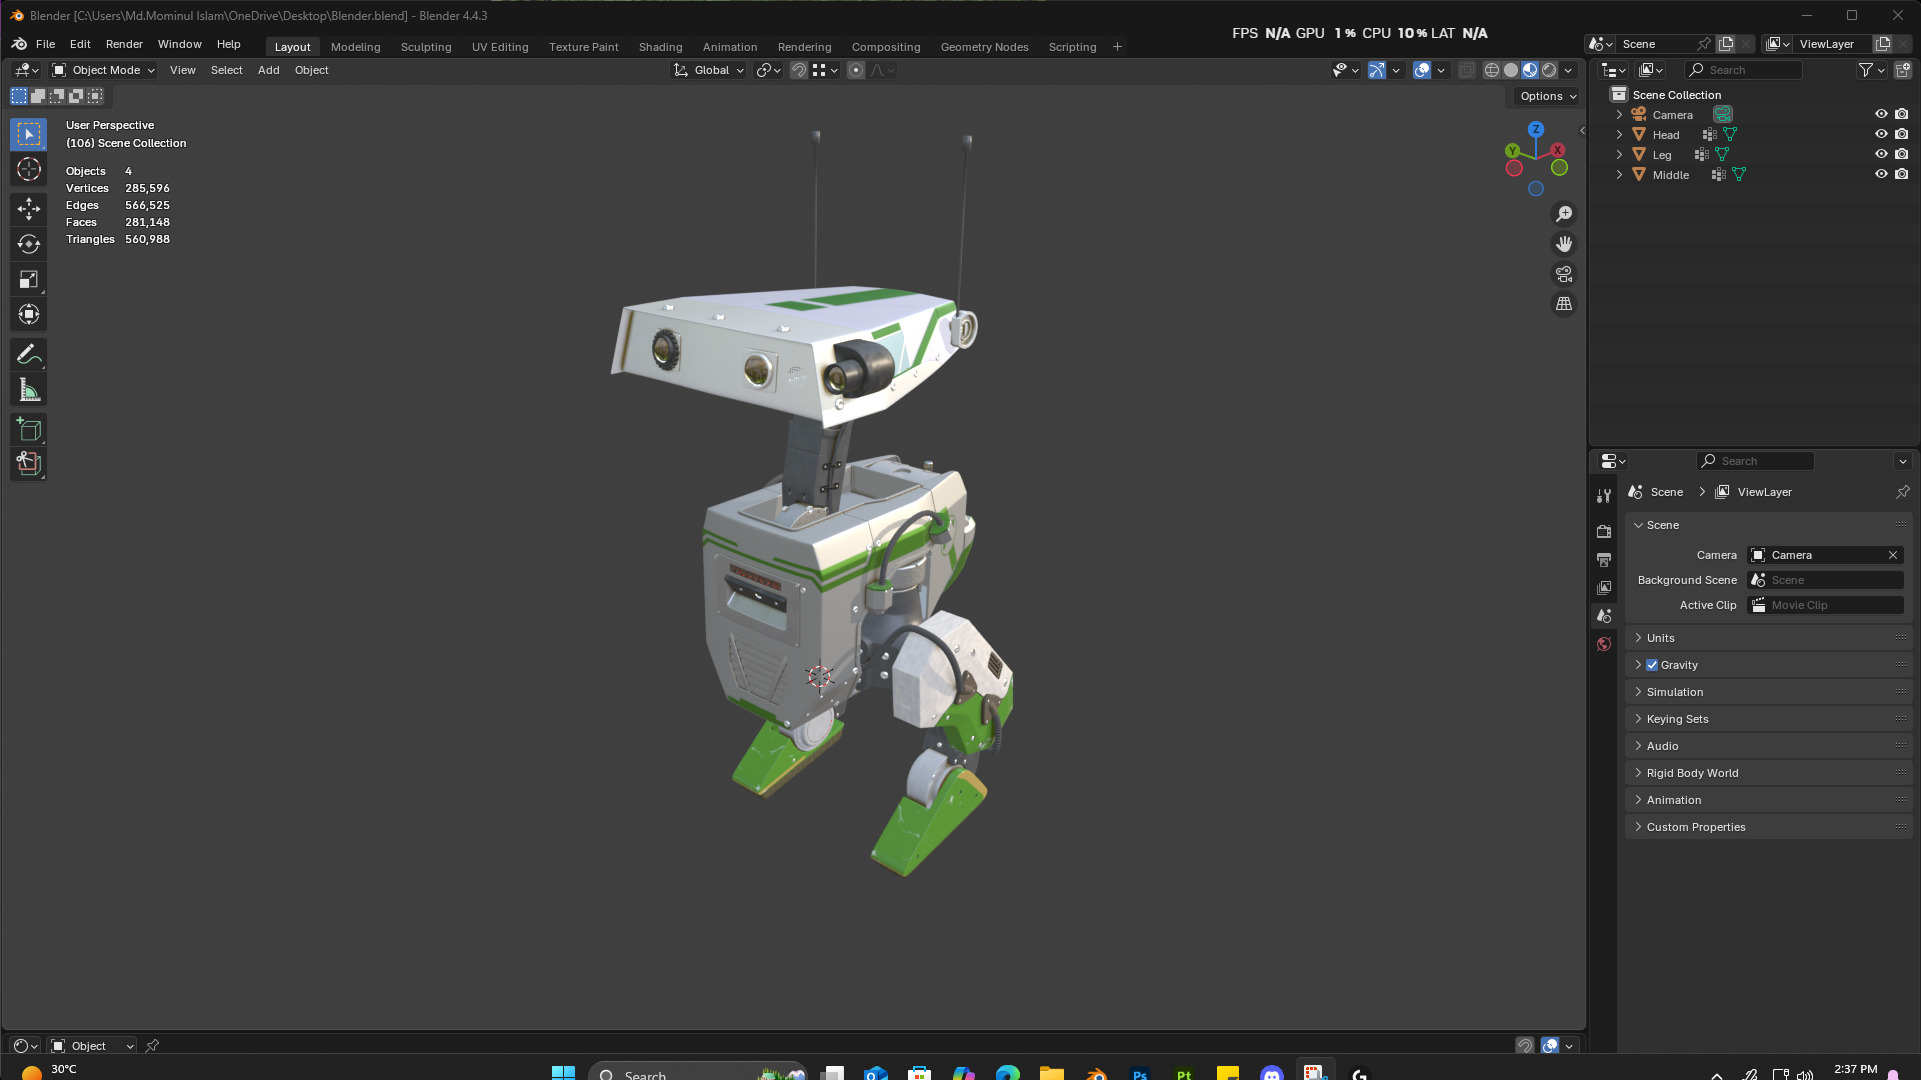Screen dimensions: 1921x1080
Task: Open the Render properties tab
Action: click(1604, 531)
